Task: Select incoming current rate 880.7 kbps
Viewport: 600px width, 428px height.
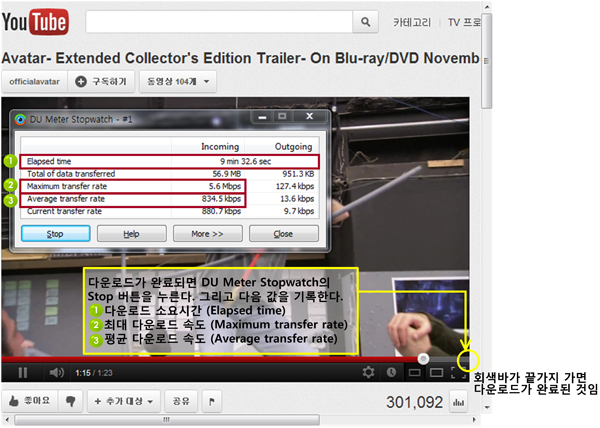Action: click(x=221, y=211)
